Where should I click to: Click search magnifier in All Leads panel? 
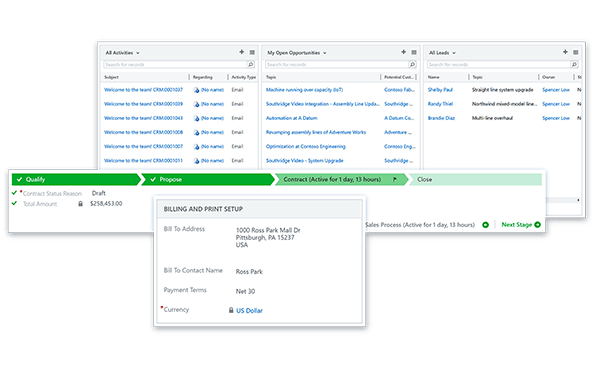pyautogui.click(x=574, y=64)
